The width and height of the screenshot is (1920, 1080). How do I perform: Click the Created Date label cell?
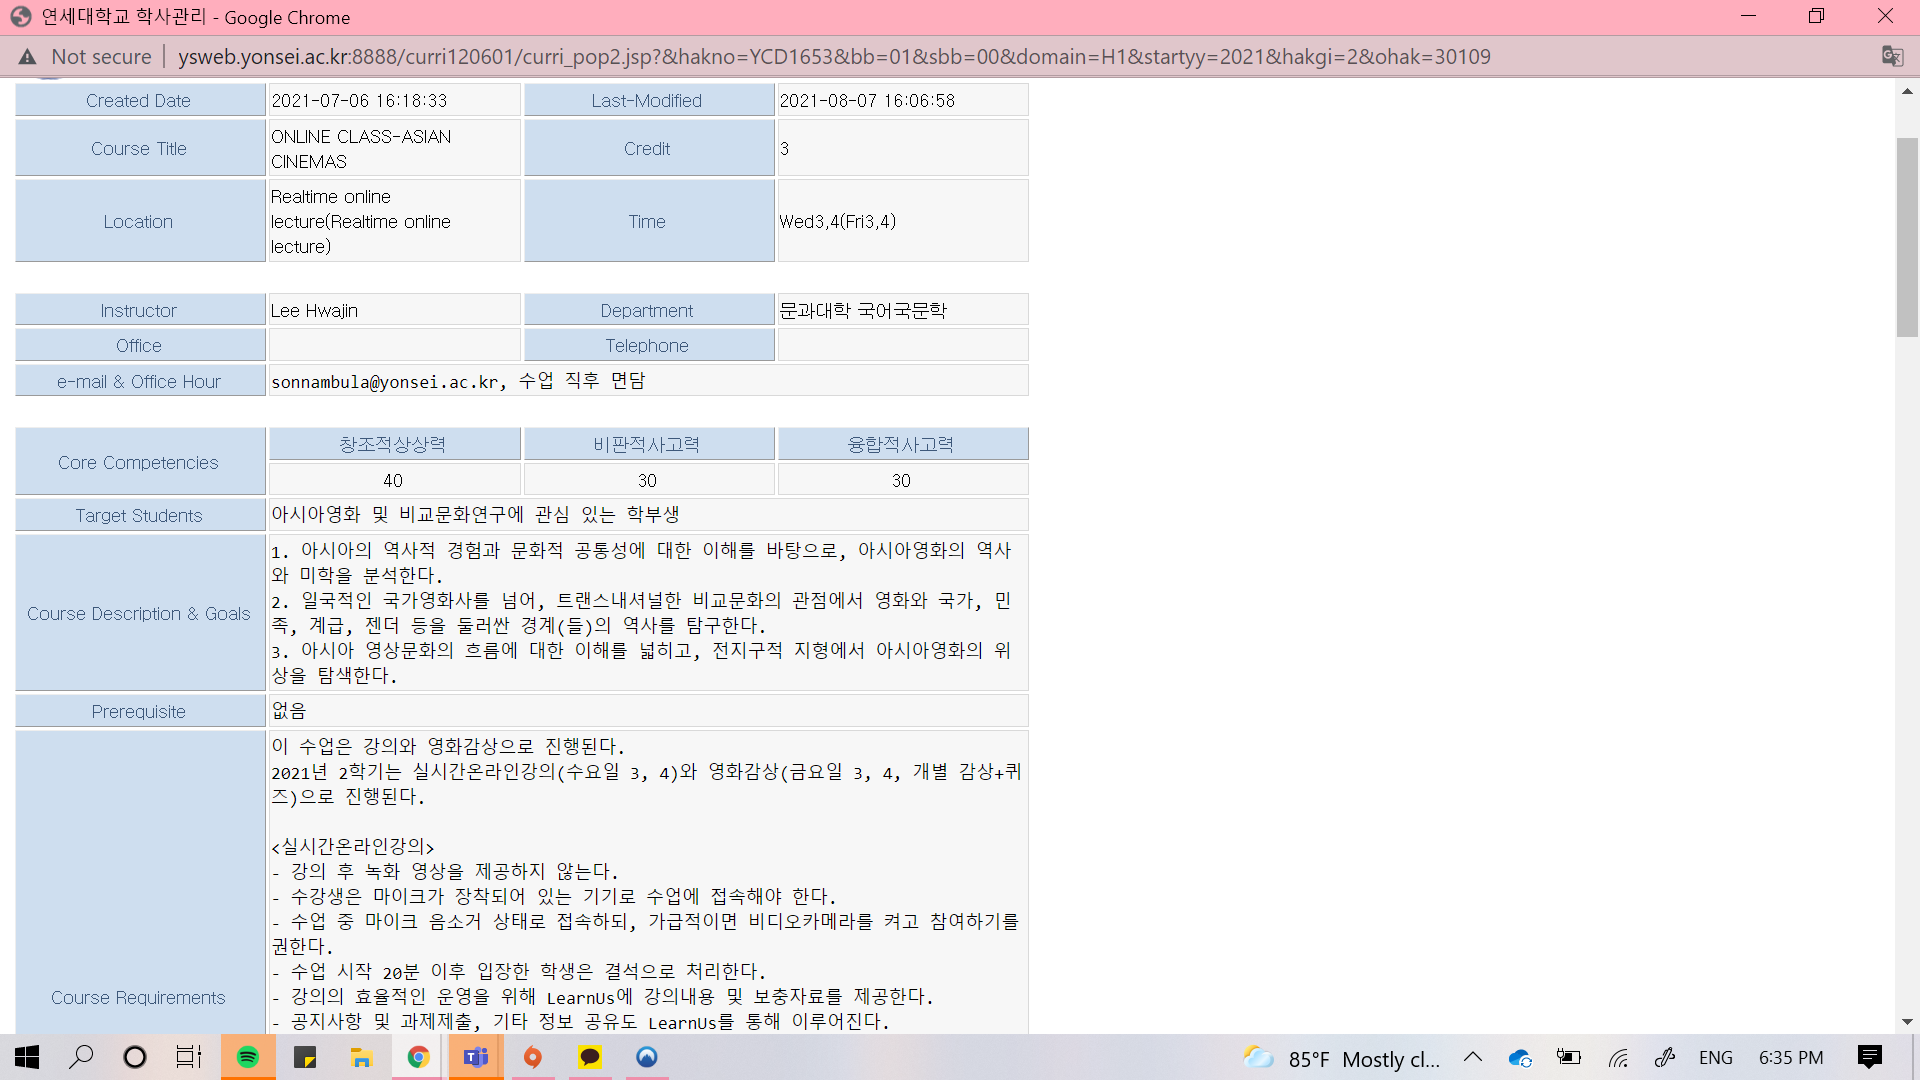(139, 101)
